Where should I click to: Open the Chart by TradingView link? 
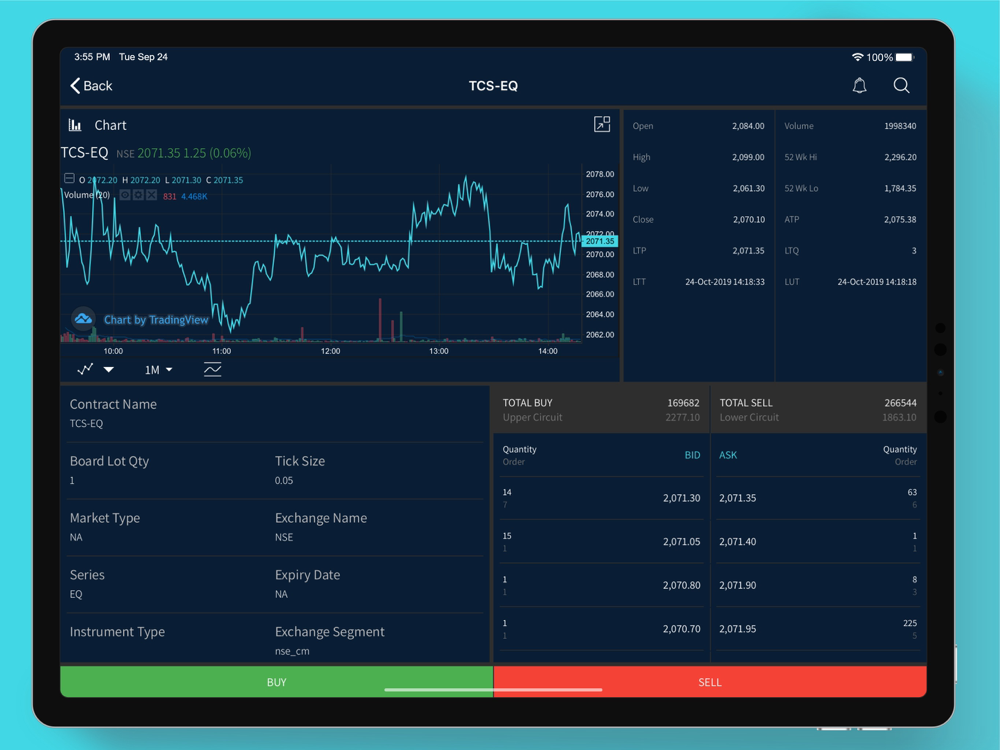coord(156,320)
